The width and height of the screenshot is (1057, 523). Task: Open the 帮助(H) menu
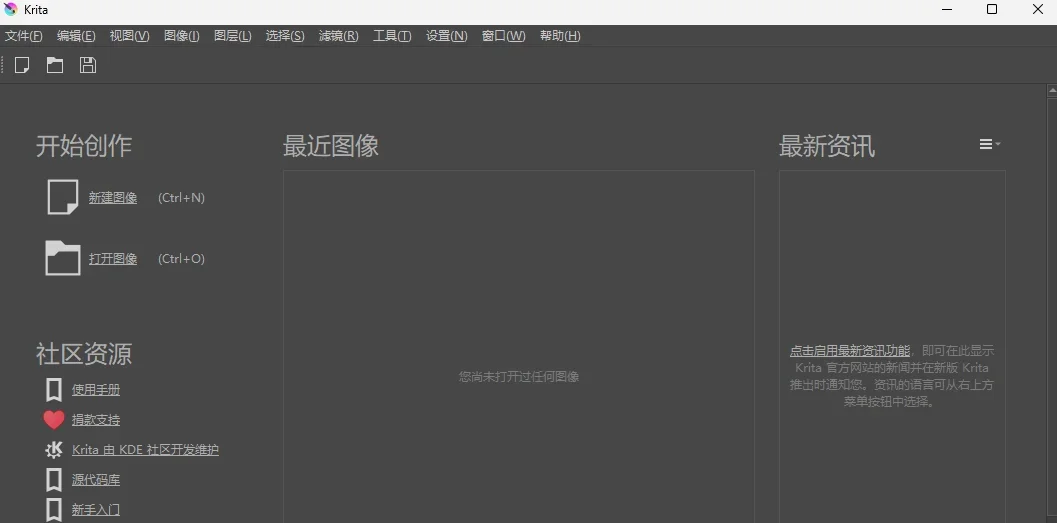pyautogui.click(x=560, y=36)
